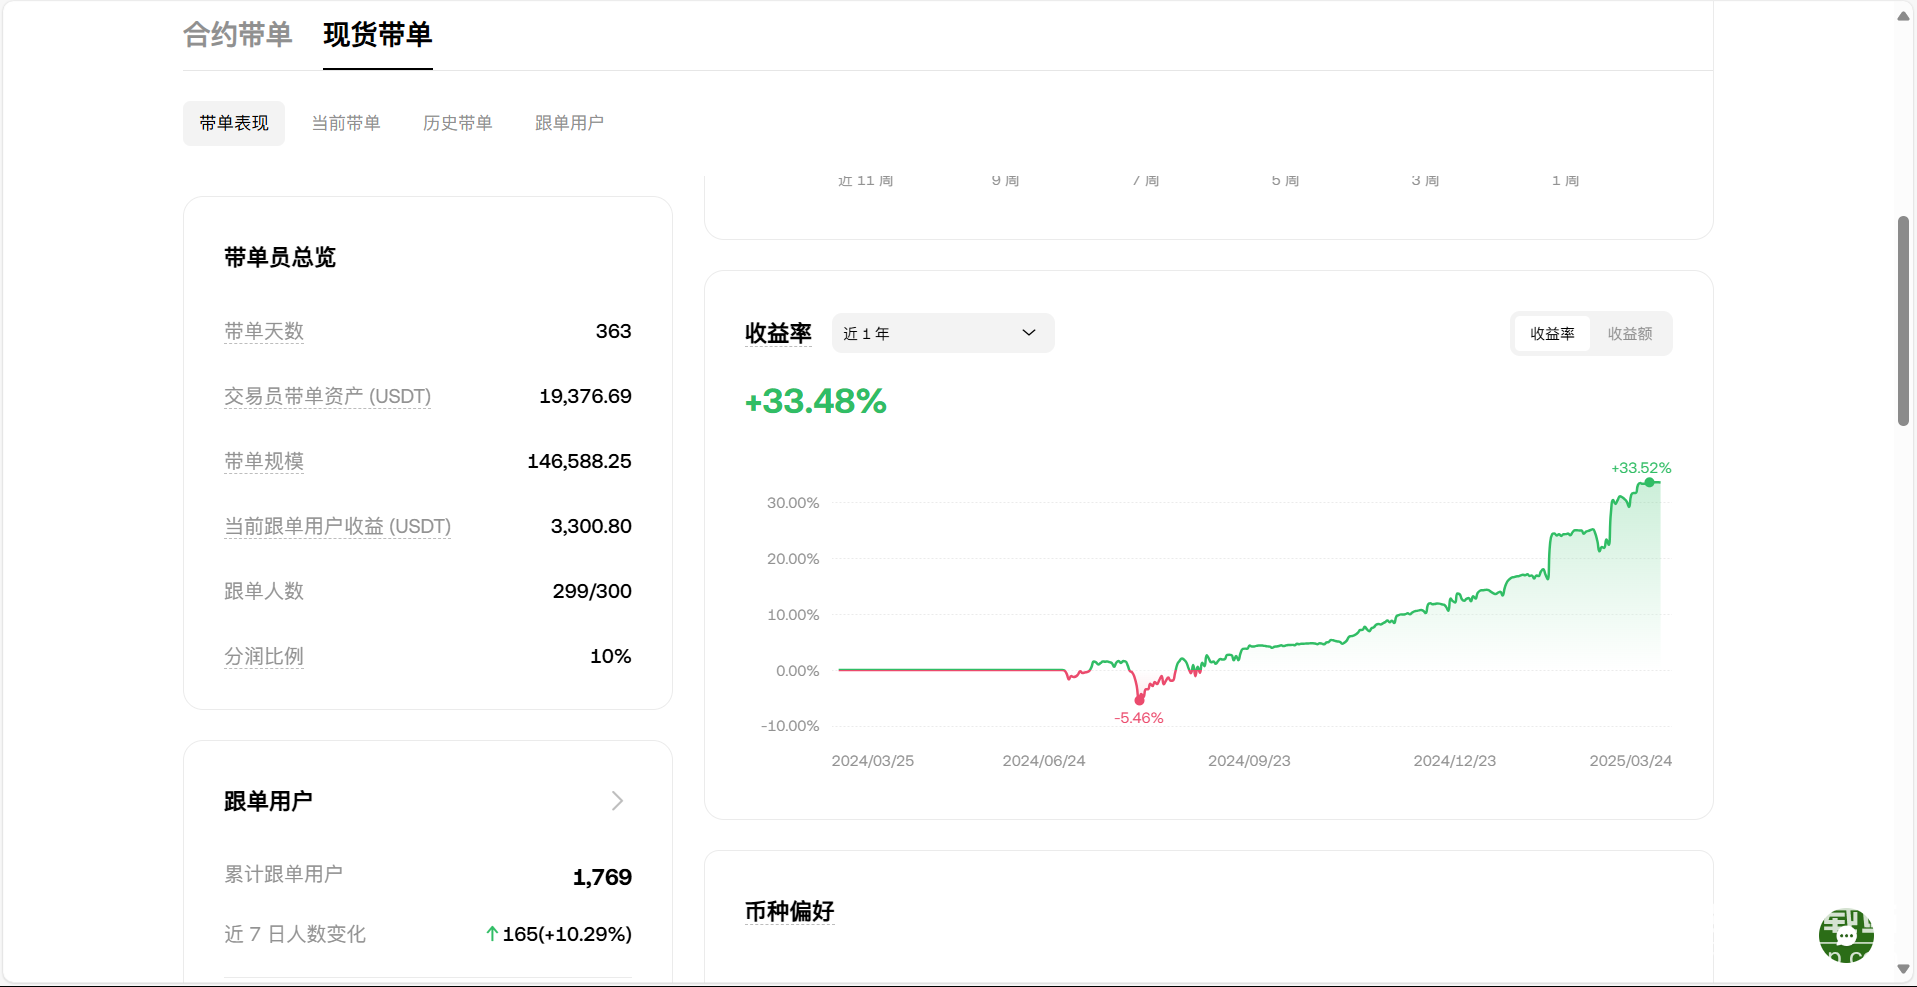Open the 带单表现 sub-tab
Image resolution: width=1917 pixels, height=987 pixels.
point(234,123)
